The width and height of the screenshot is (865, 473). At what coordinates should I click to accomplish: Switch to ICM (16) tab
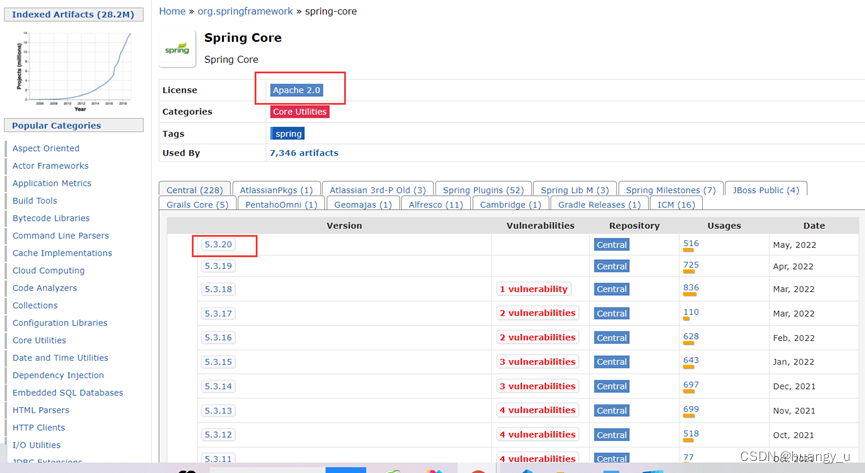coord(676,204)
